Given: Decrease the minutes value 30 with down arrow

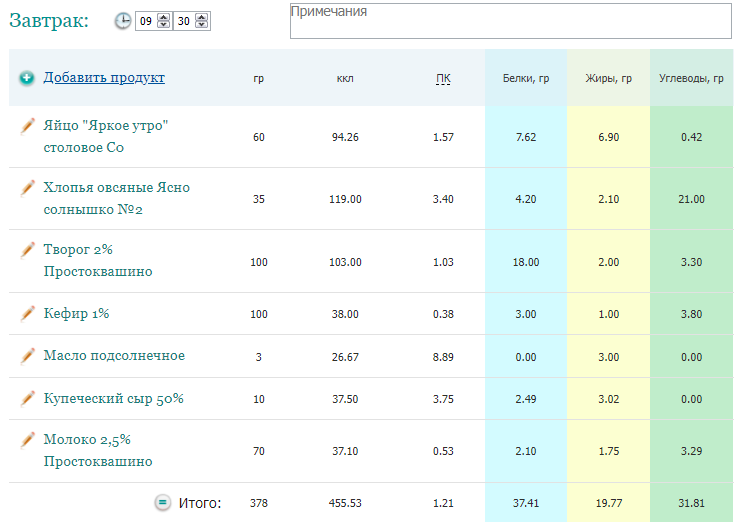Looking at the screenshot, I should click(x=202, y=24).
